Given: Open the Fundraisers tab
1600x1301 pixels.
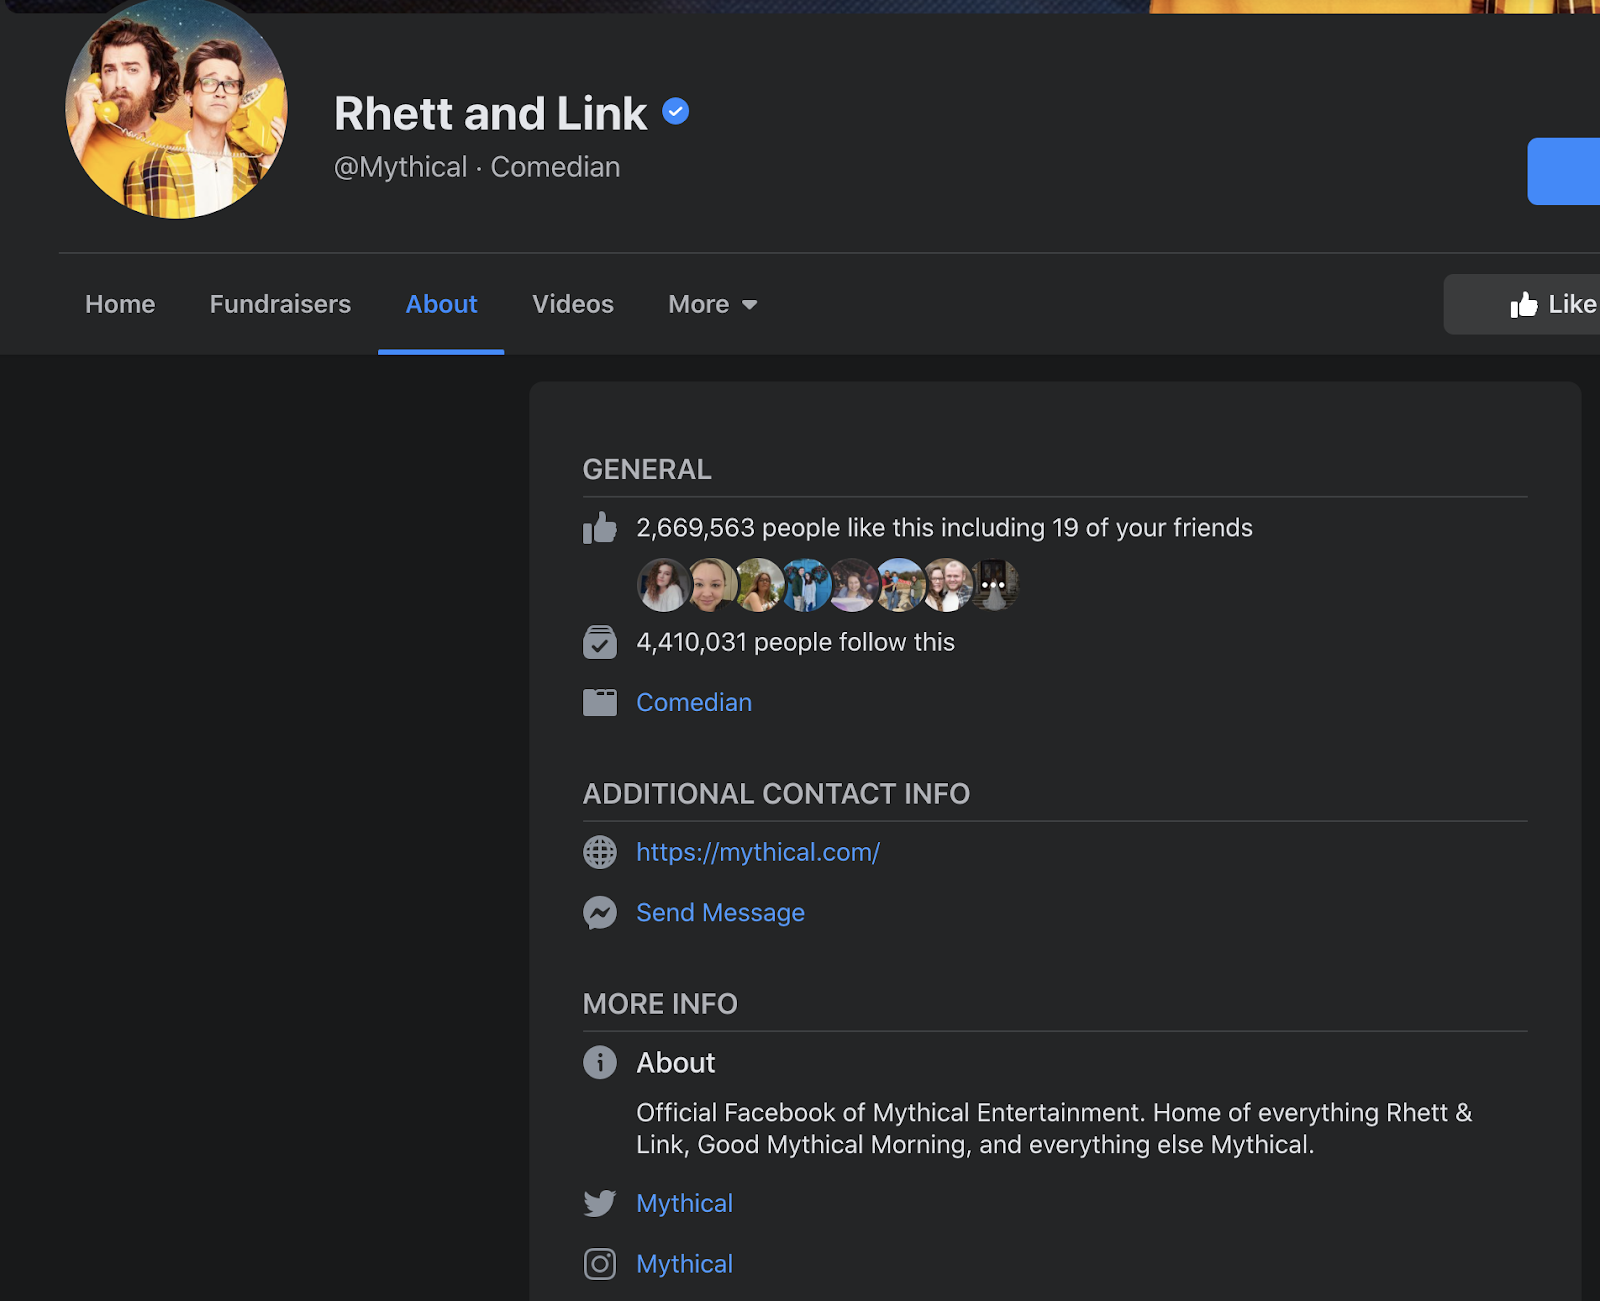Looking at the screenshot, I should 280,304.
